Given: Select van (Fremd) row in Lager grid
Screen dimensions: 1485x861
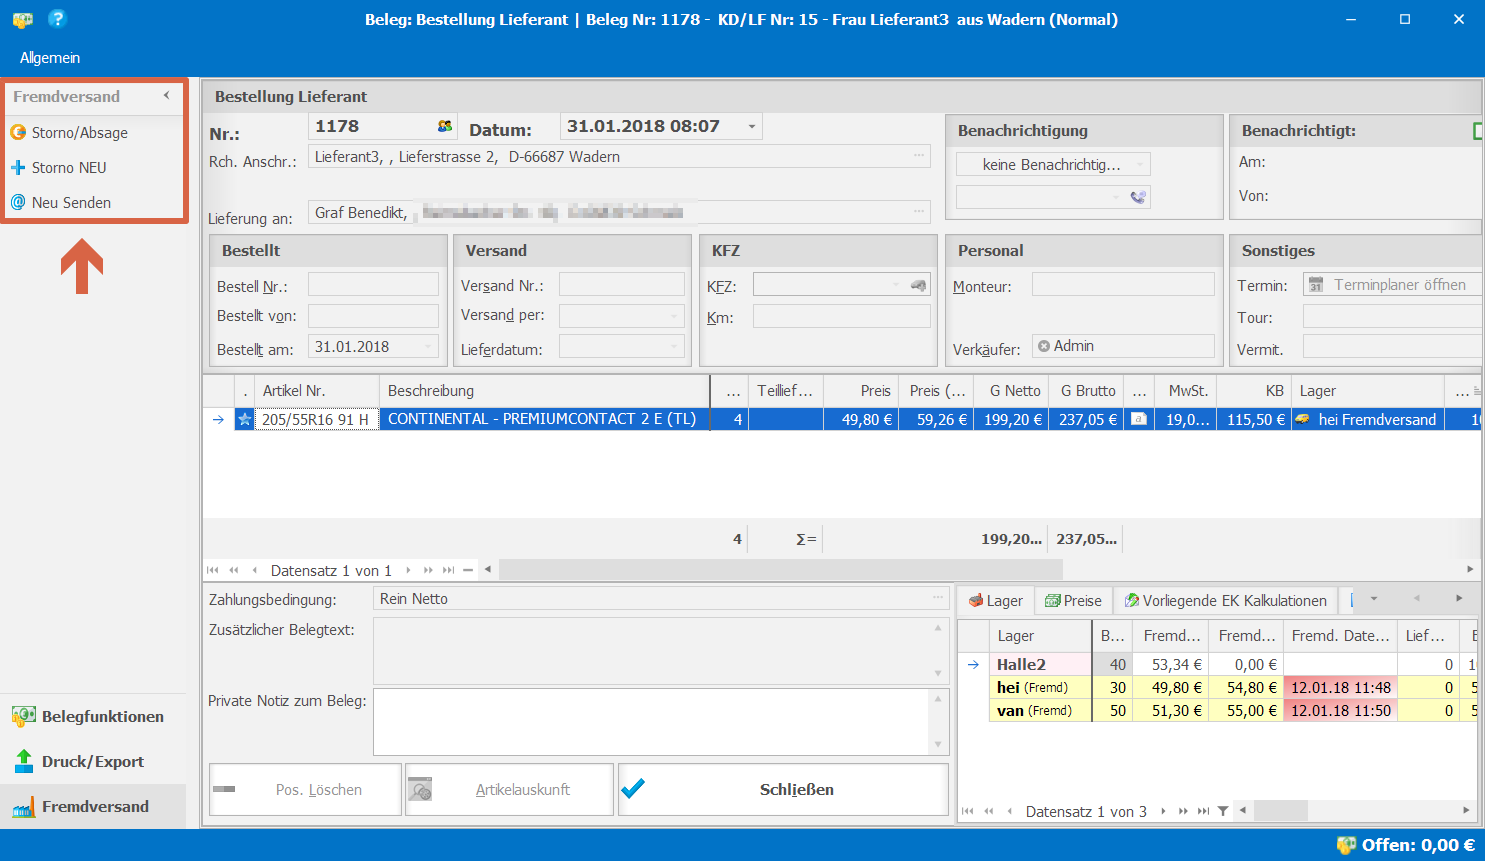Looking at the screenshot, I should tap(1217, 710).
